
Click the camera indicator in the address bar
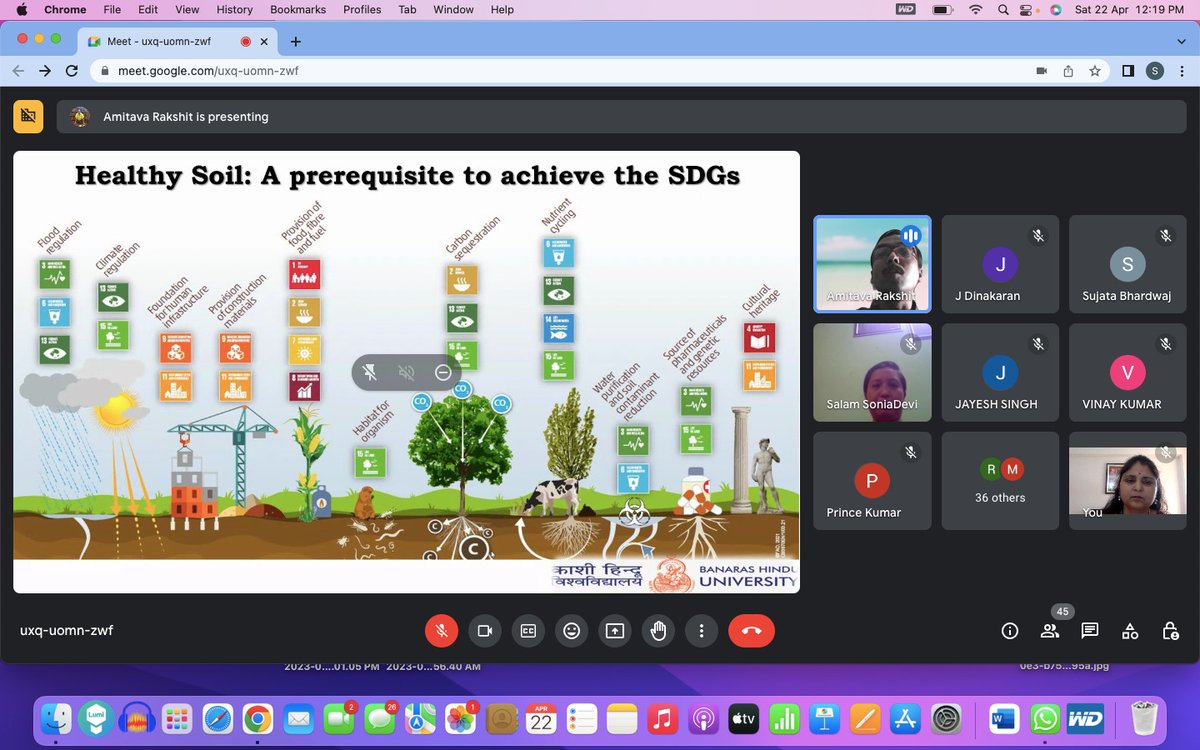pyautogui.click(x=1041, y=71)
